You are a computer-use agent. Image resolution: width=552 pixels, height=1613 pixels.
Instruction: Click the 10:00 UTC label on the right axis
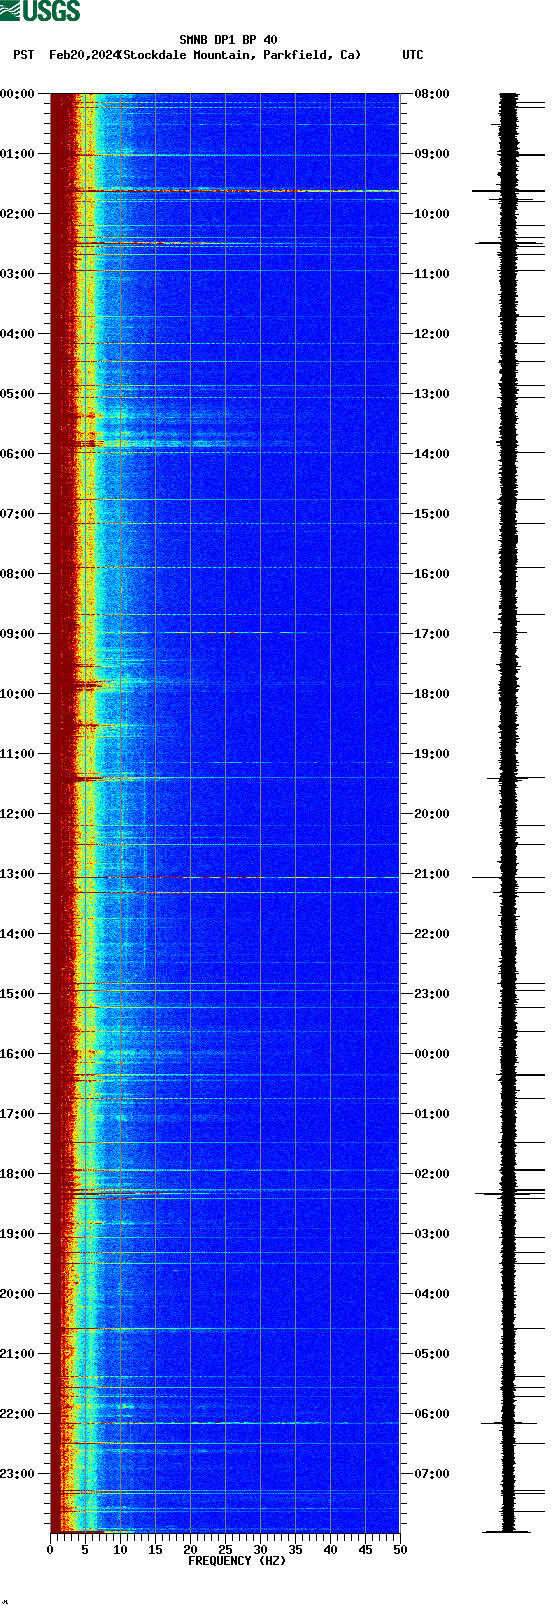click(432, 214)
